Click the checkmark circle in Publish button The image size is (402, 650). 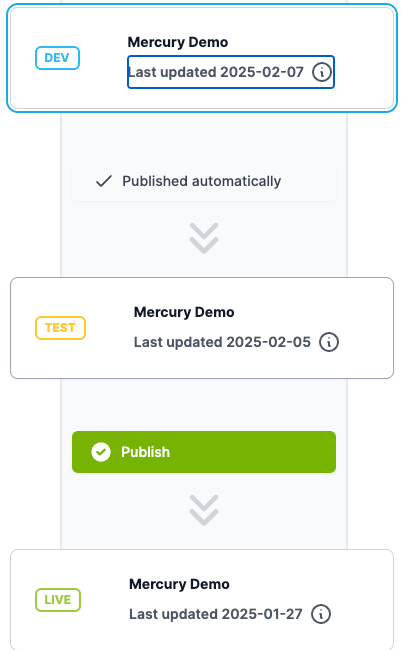[101, 452]
